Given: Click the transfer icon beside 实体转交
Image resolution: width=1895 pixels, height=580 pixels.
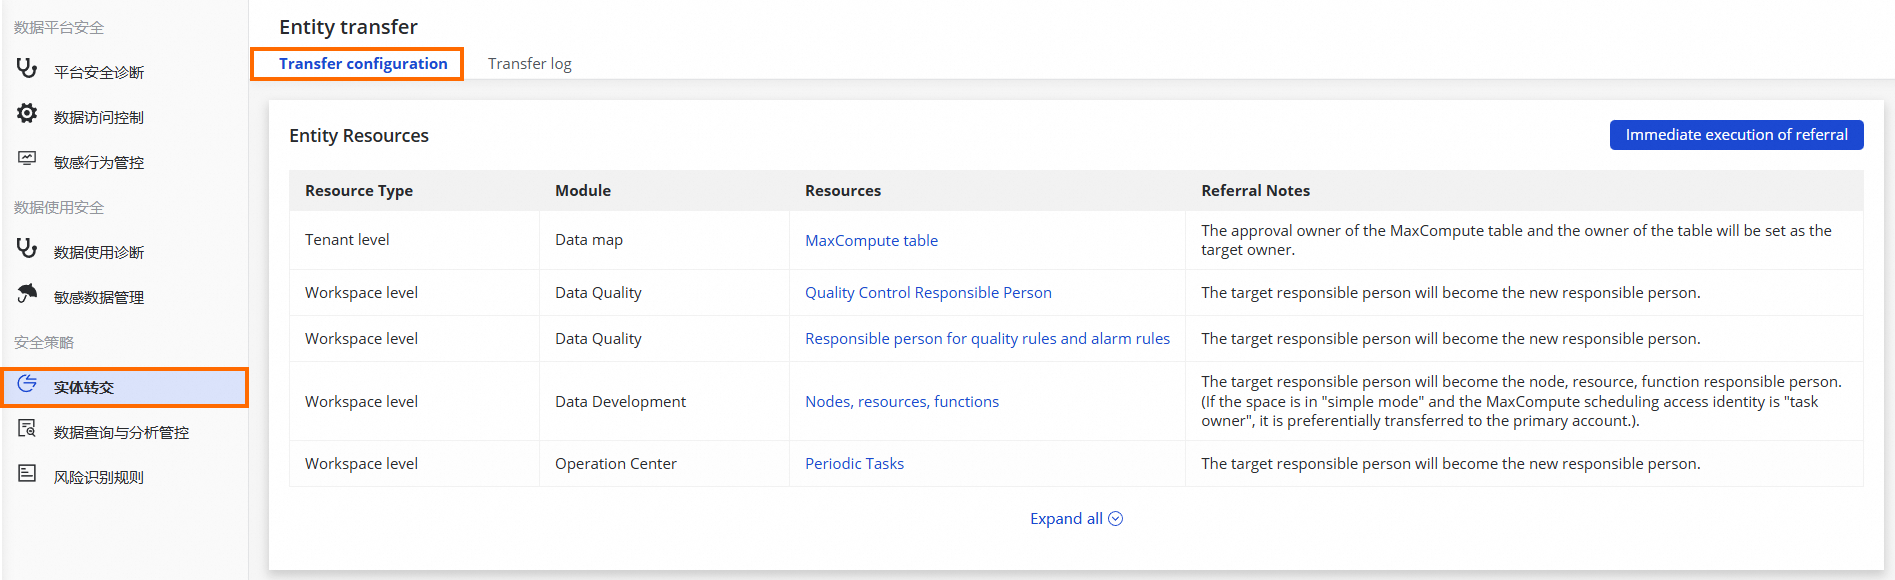Looking at the screenshot, I should 27,383.
